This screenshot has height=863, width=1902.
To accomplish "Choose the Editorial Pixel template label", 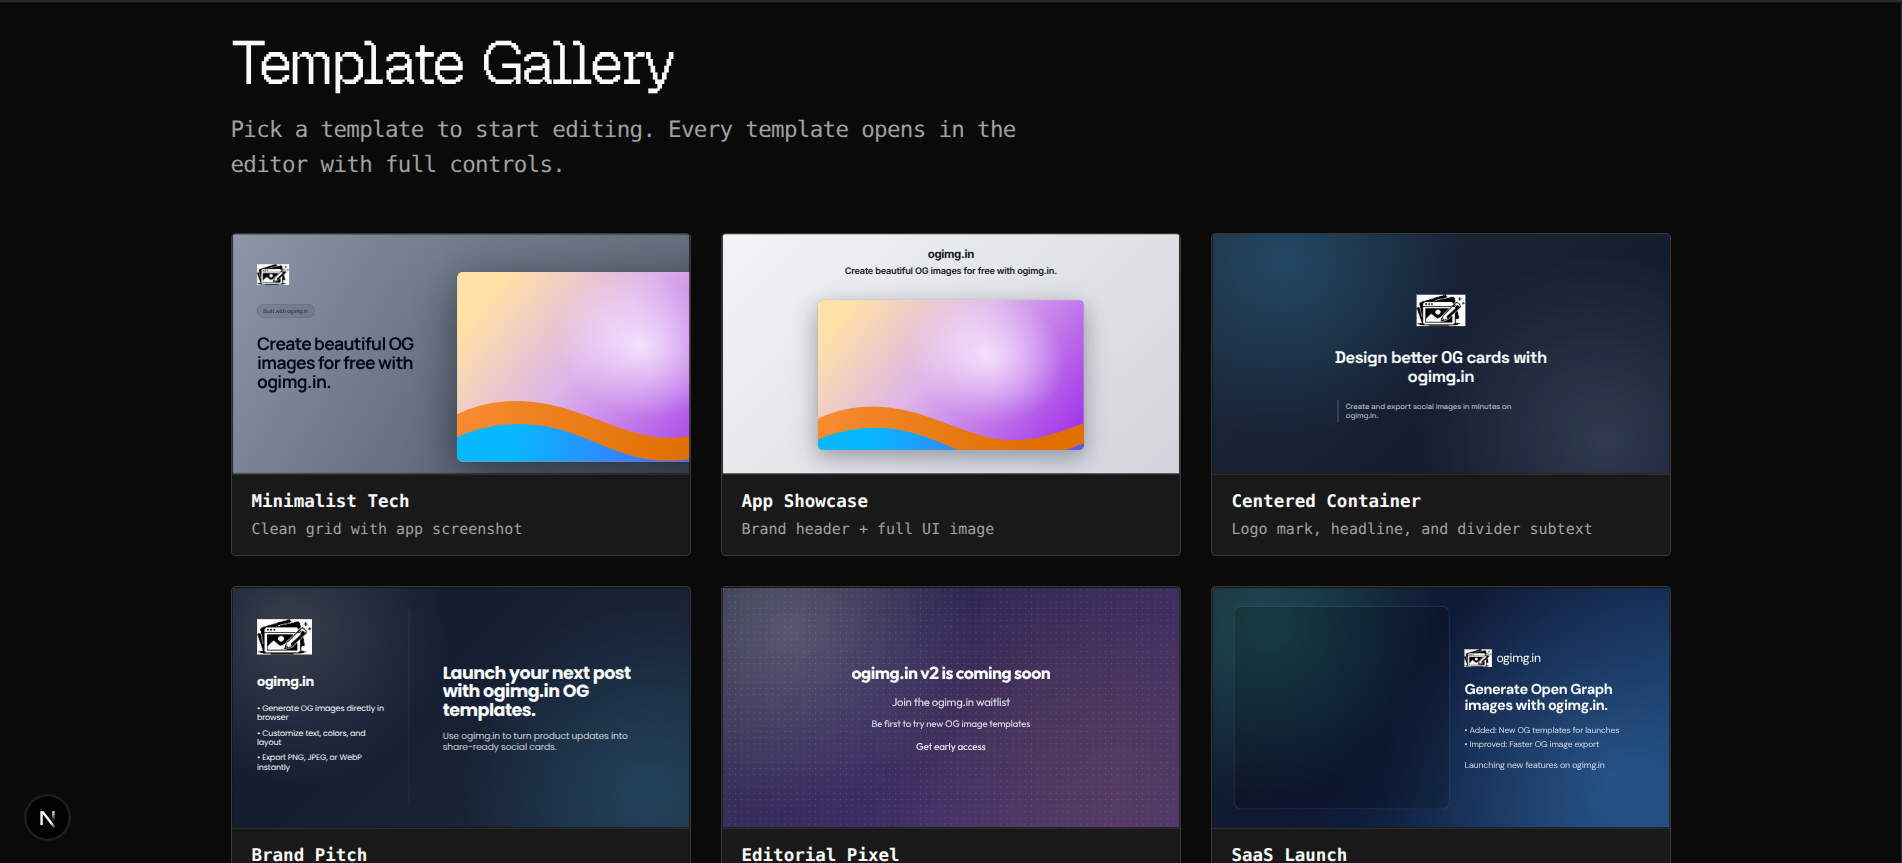I will click(820, 853).
